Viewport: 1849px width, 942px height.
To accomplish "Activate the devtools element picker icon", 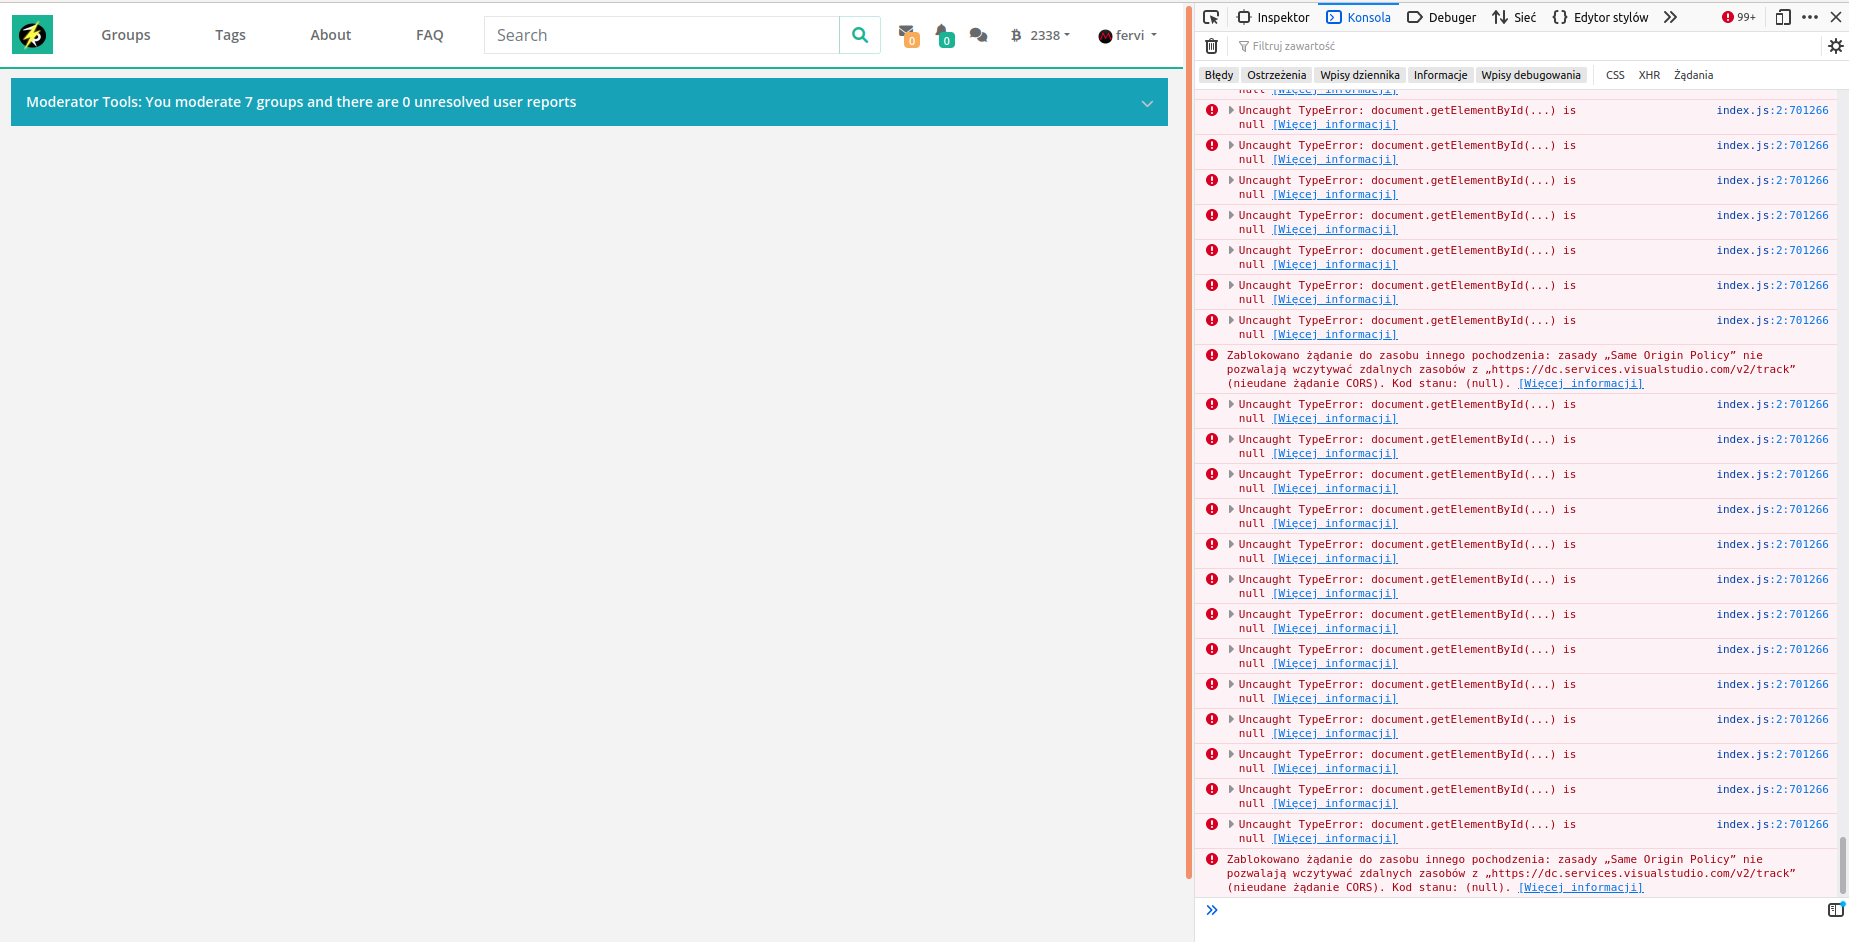I will click(x=1211, y=17).
